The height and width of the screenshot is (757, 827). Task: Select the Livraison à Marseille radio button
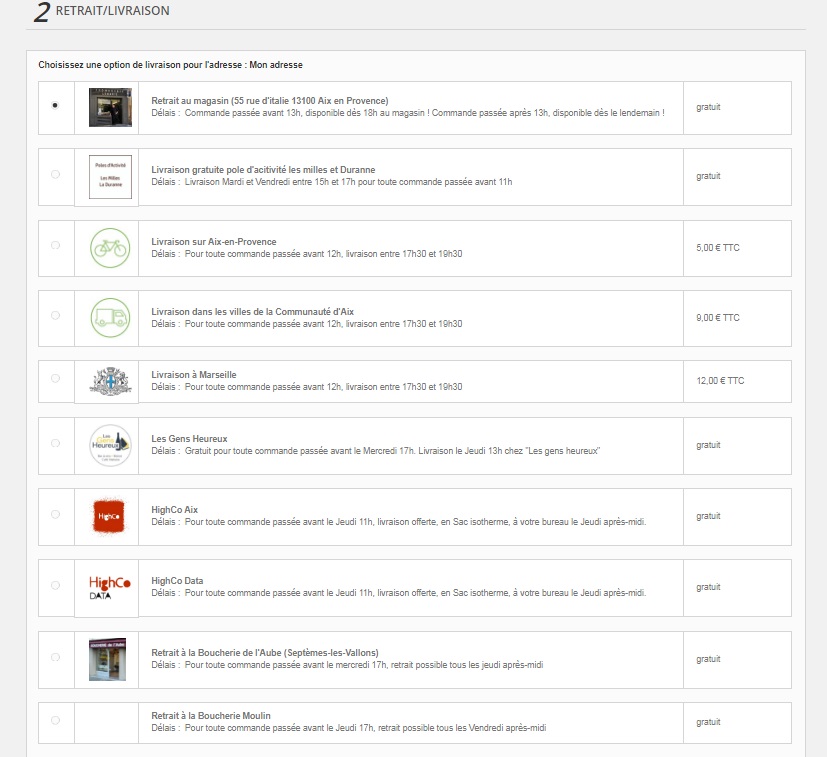[55, 378]
